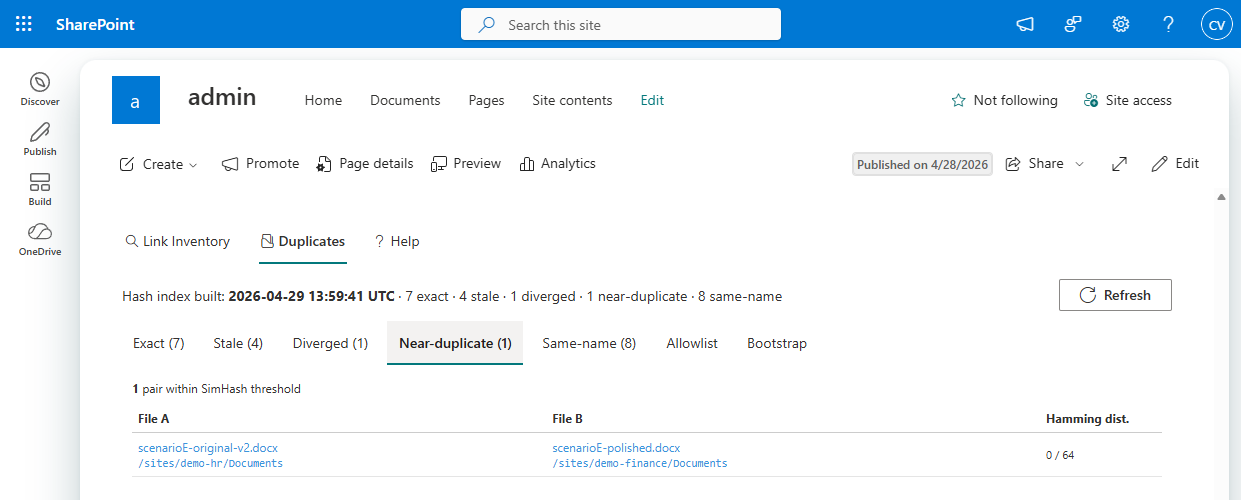Go to Home in site navigation
The height and width of the screenshot is (500, 1241).
point(323,100)
